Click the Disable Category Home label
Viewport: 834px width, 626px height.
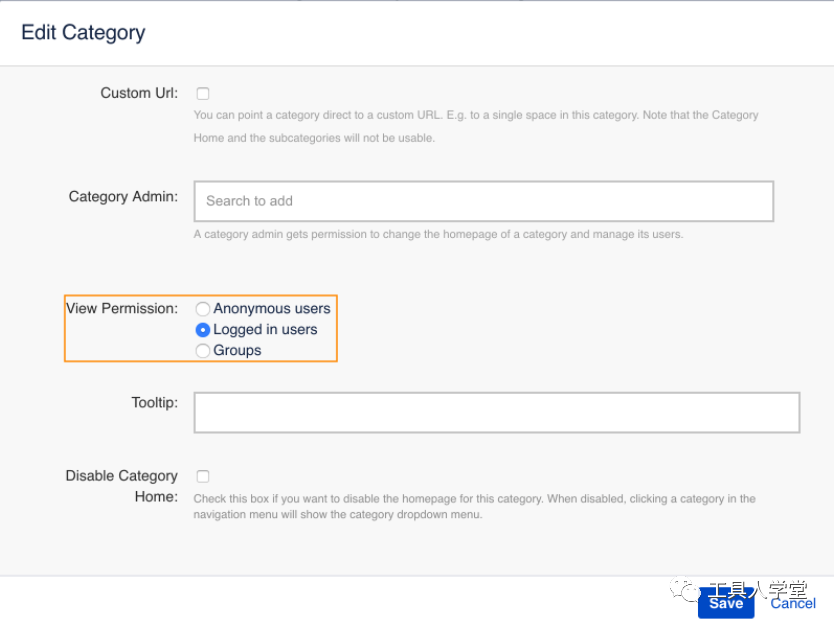[122, 486]
